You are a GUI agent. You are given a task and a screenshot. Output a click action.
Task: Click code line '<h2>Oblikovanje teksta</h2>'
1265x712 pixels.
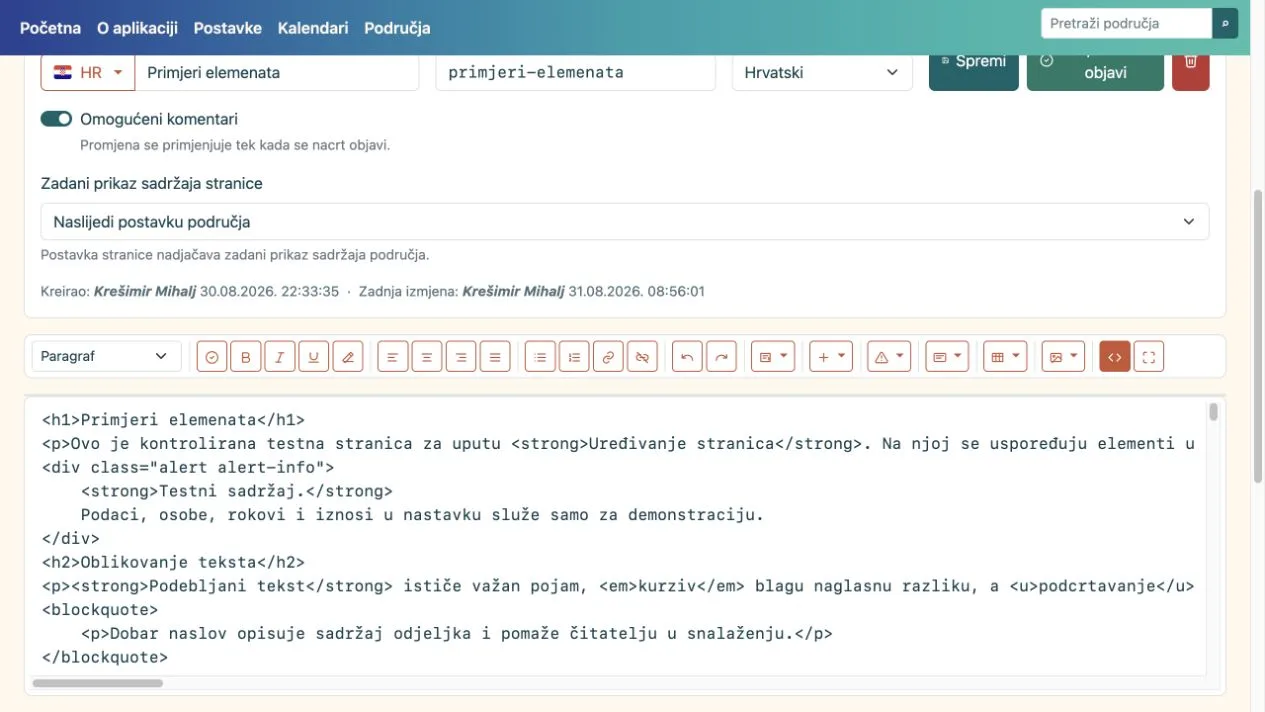coord(173,562)
